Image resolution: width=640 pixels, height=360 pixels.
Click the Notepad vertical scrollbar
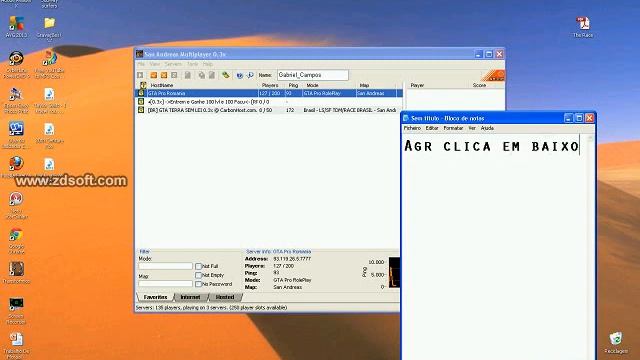[590, 247]
